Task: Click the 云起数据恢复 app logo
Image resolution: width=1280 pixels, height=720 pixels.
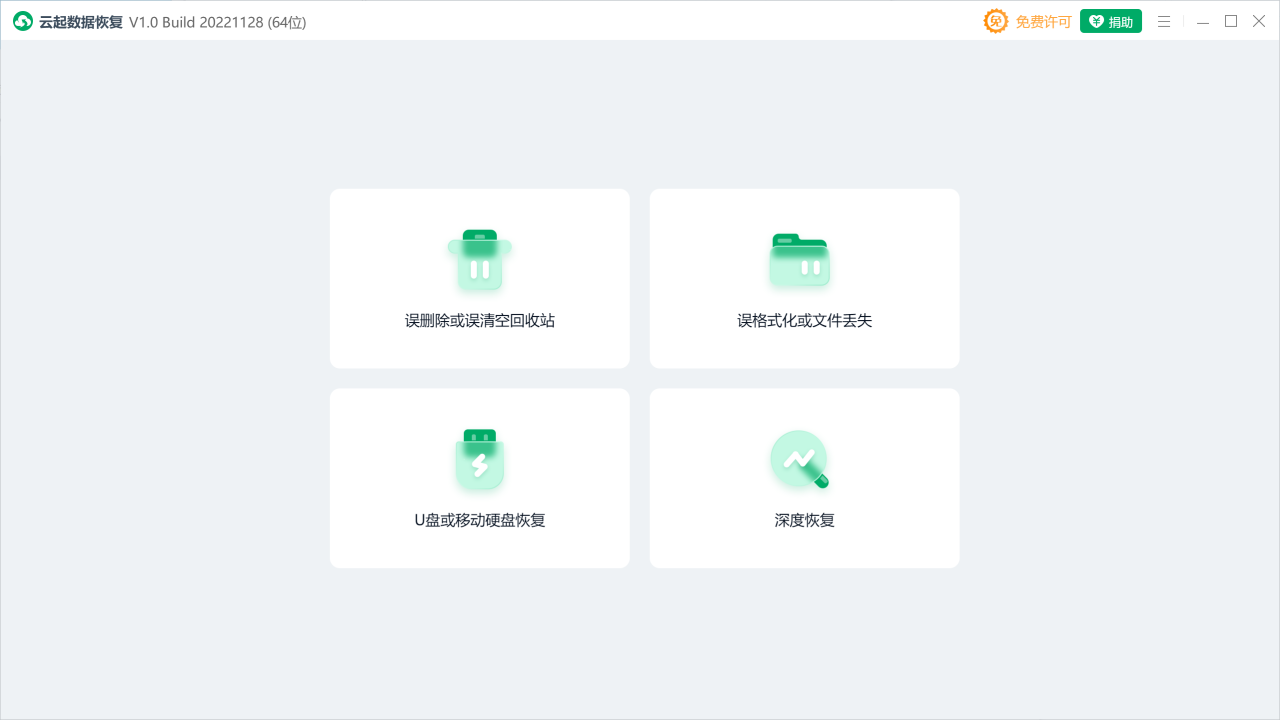Action: pyautogui.click(x=23, y=21)
